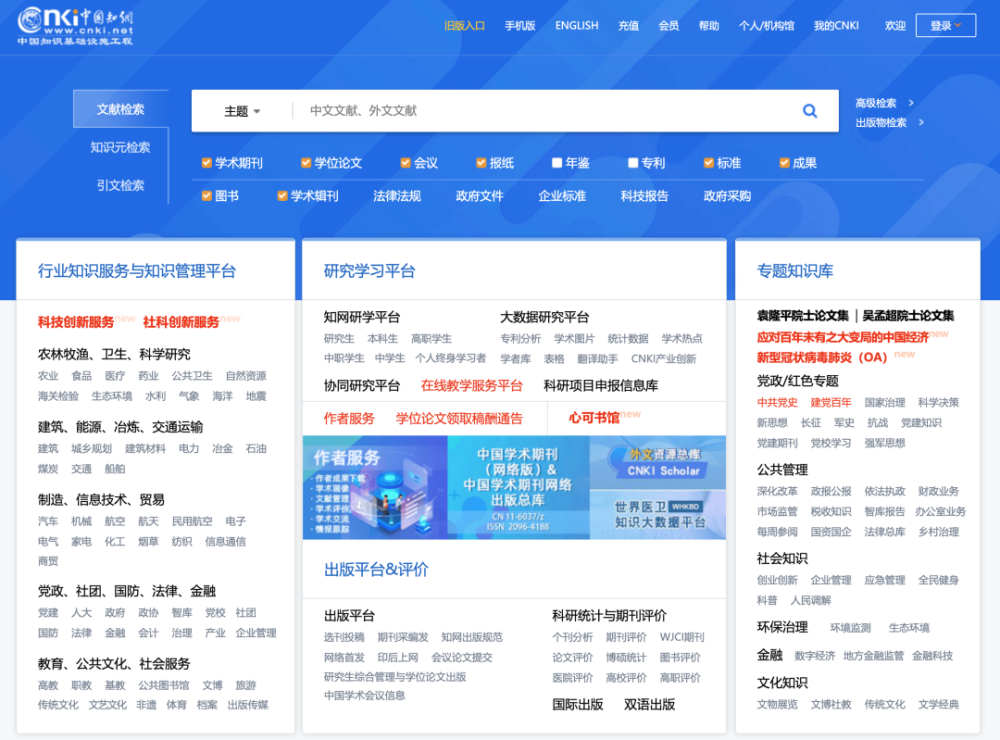Switch to ENGLISH version
Image resolution: width=1000 pixels, height=740 pixels.
[577, 26]
